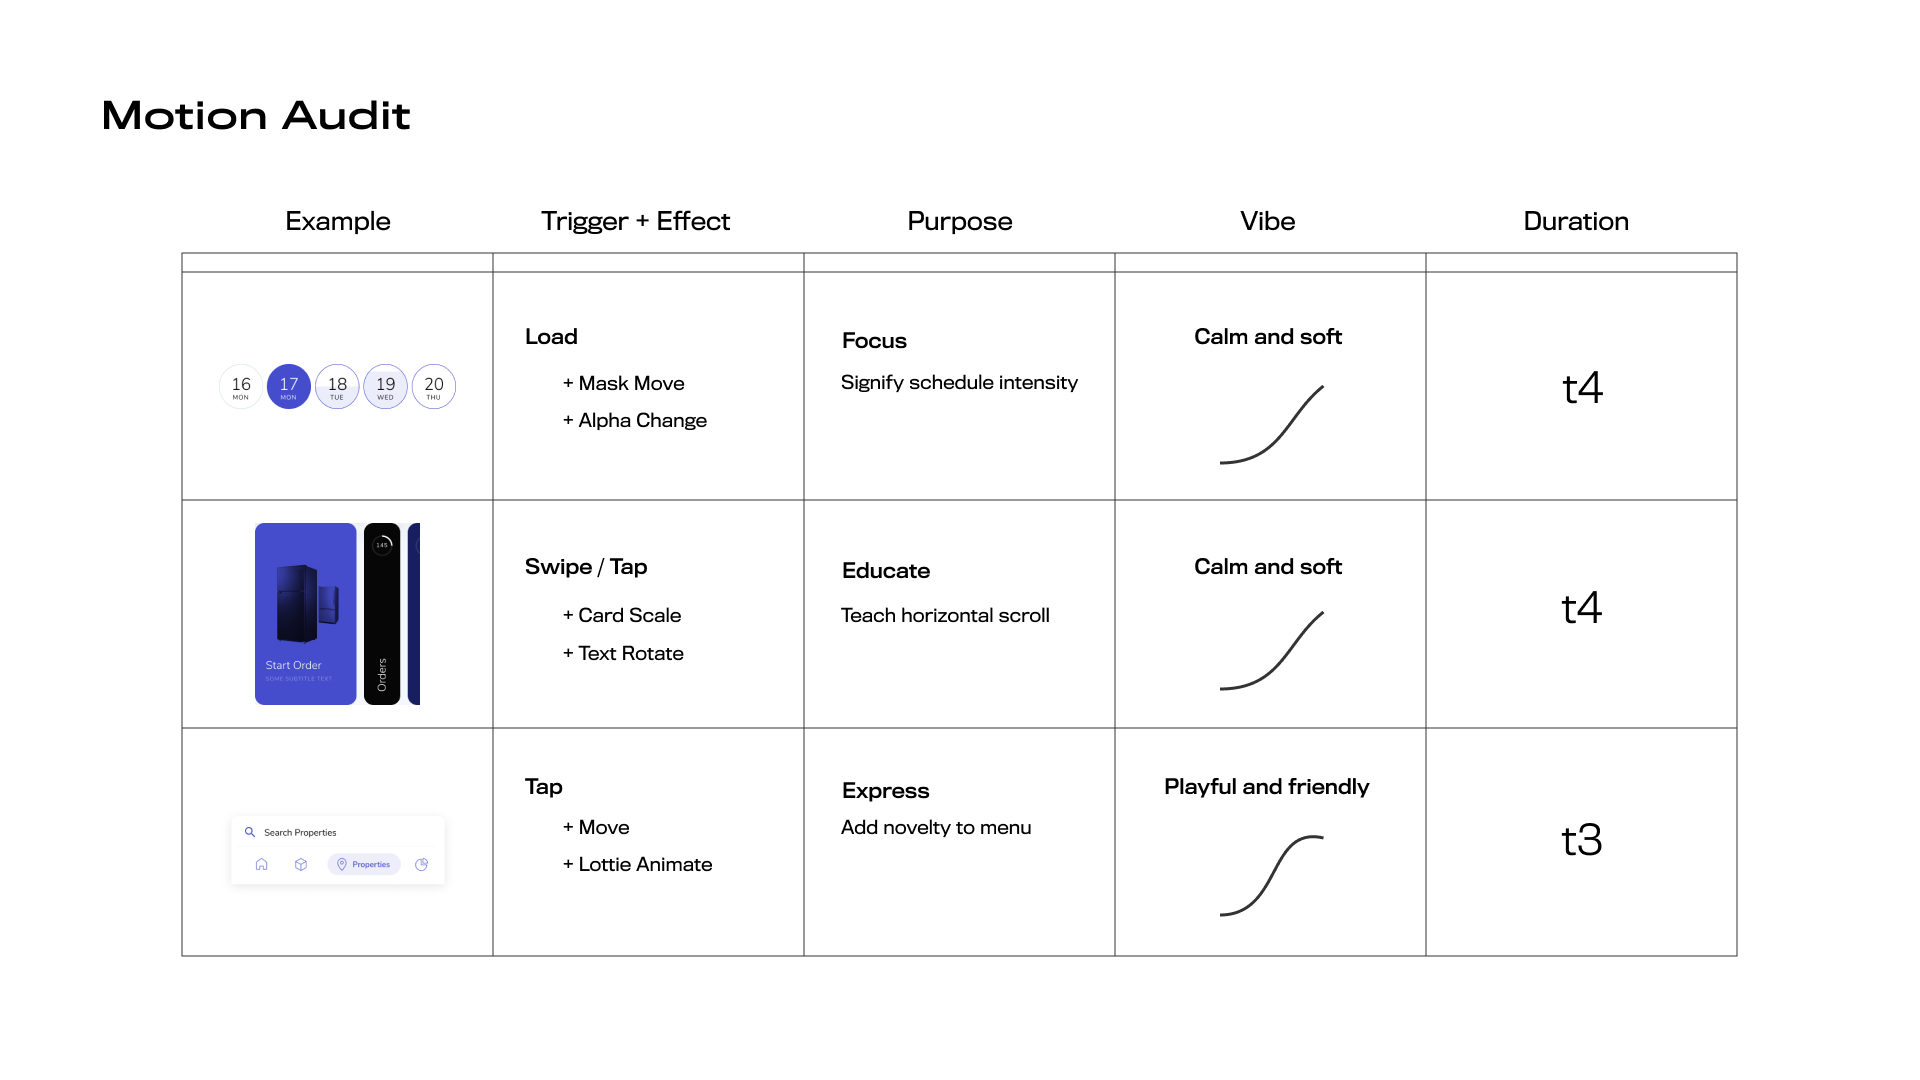The height and width of the screenshot is (1080, 1920).
Task: Select the Focus purpose cell
Action: tap(960, 384)
